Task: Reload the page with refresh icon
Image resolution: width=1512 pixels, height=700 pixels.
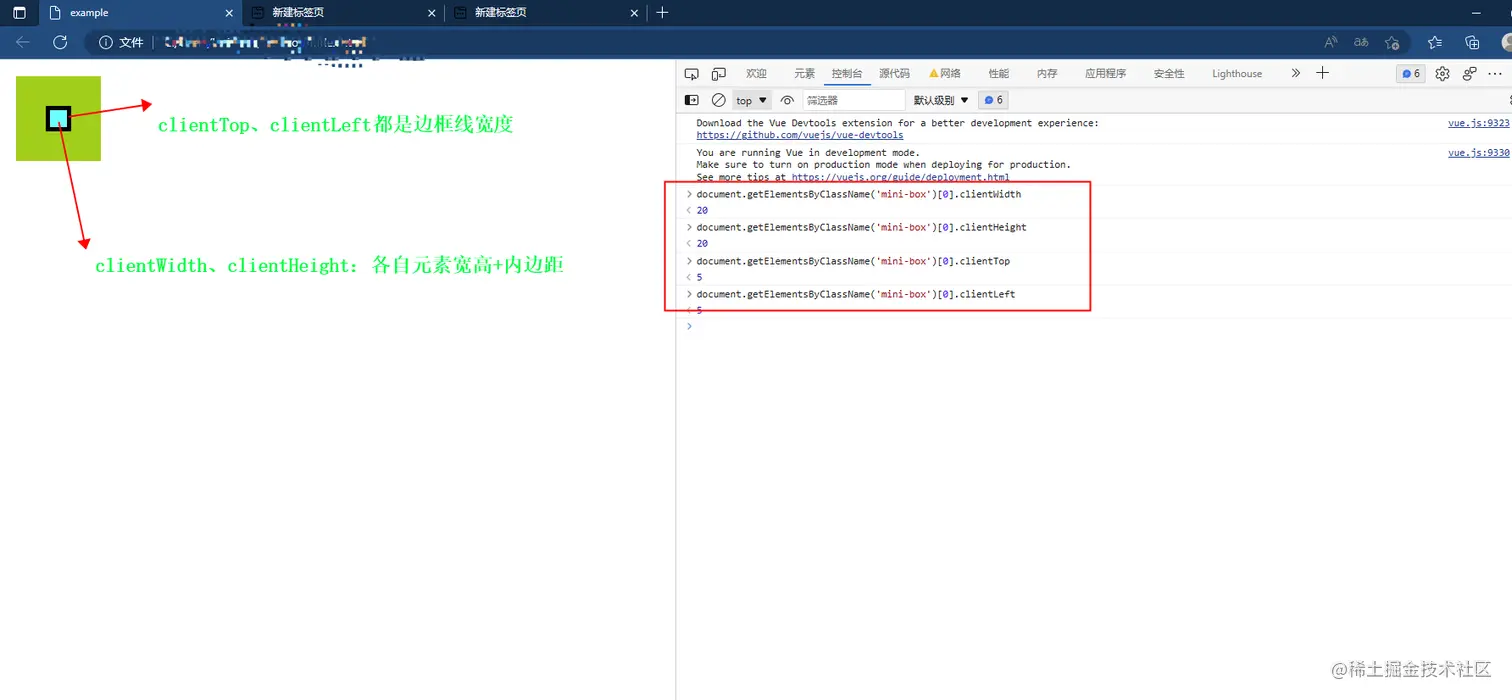Action: [60, 42]
